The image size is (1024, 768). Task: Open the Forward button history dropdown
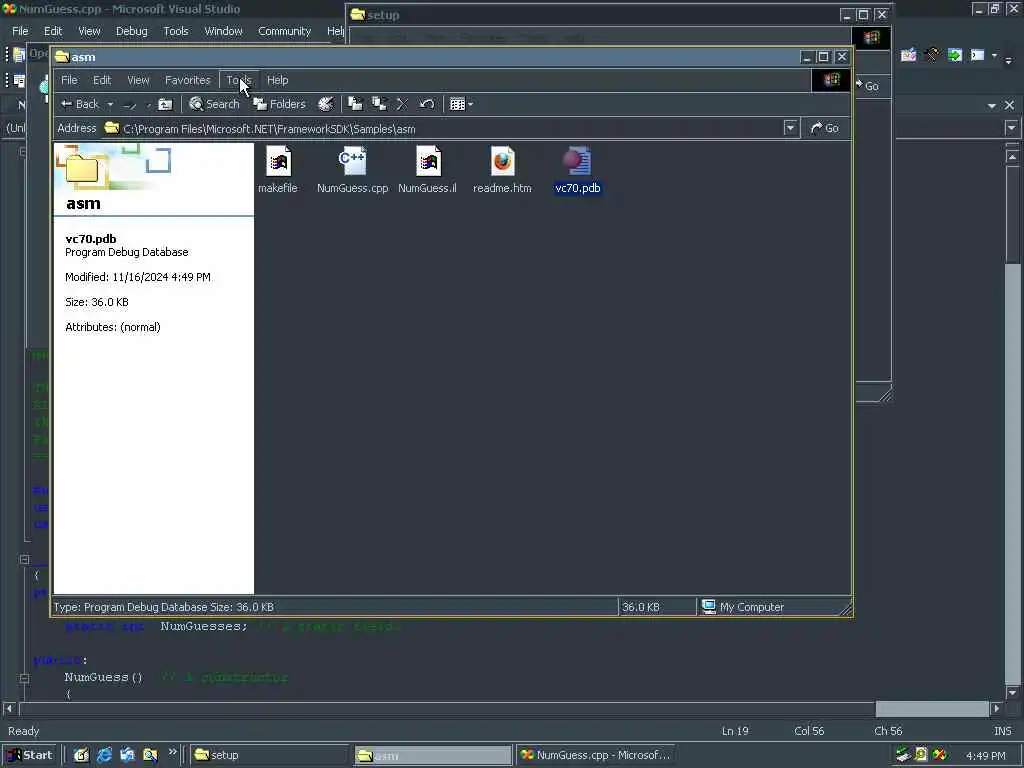tap(148, 104)
